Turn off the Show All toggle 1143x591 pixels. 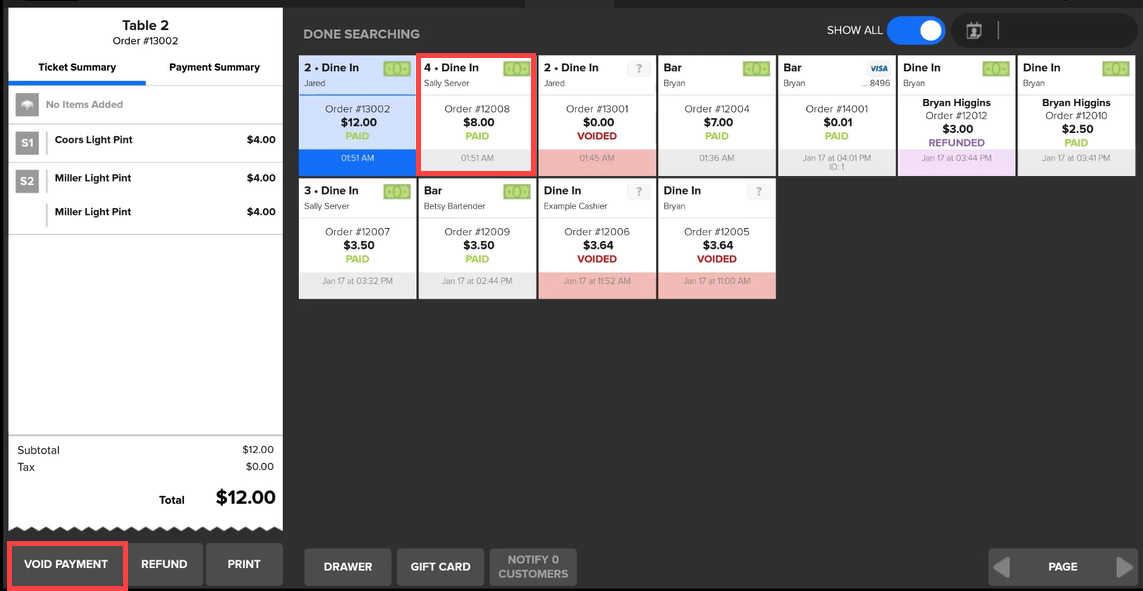point(915,31)
